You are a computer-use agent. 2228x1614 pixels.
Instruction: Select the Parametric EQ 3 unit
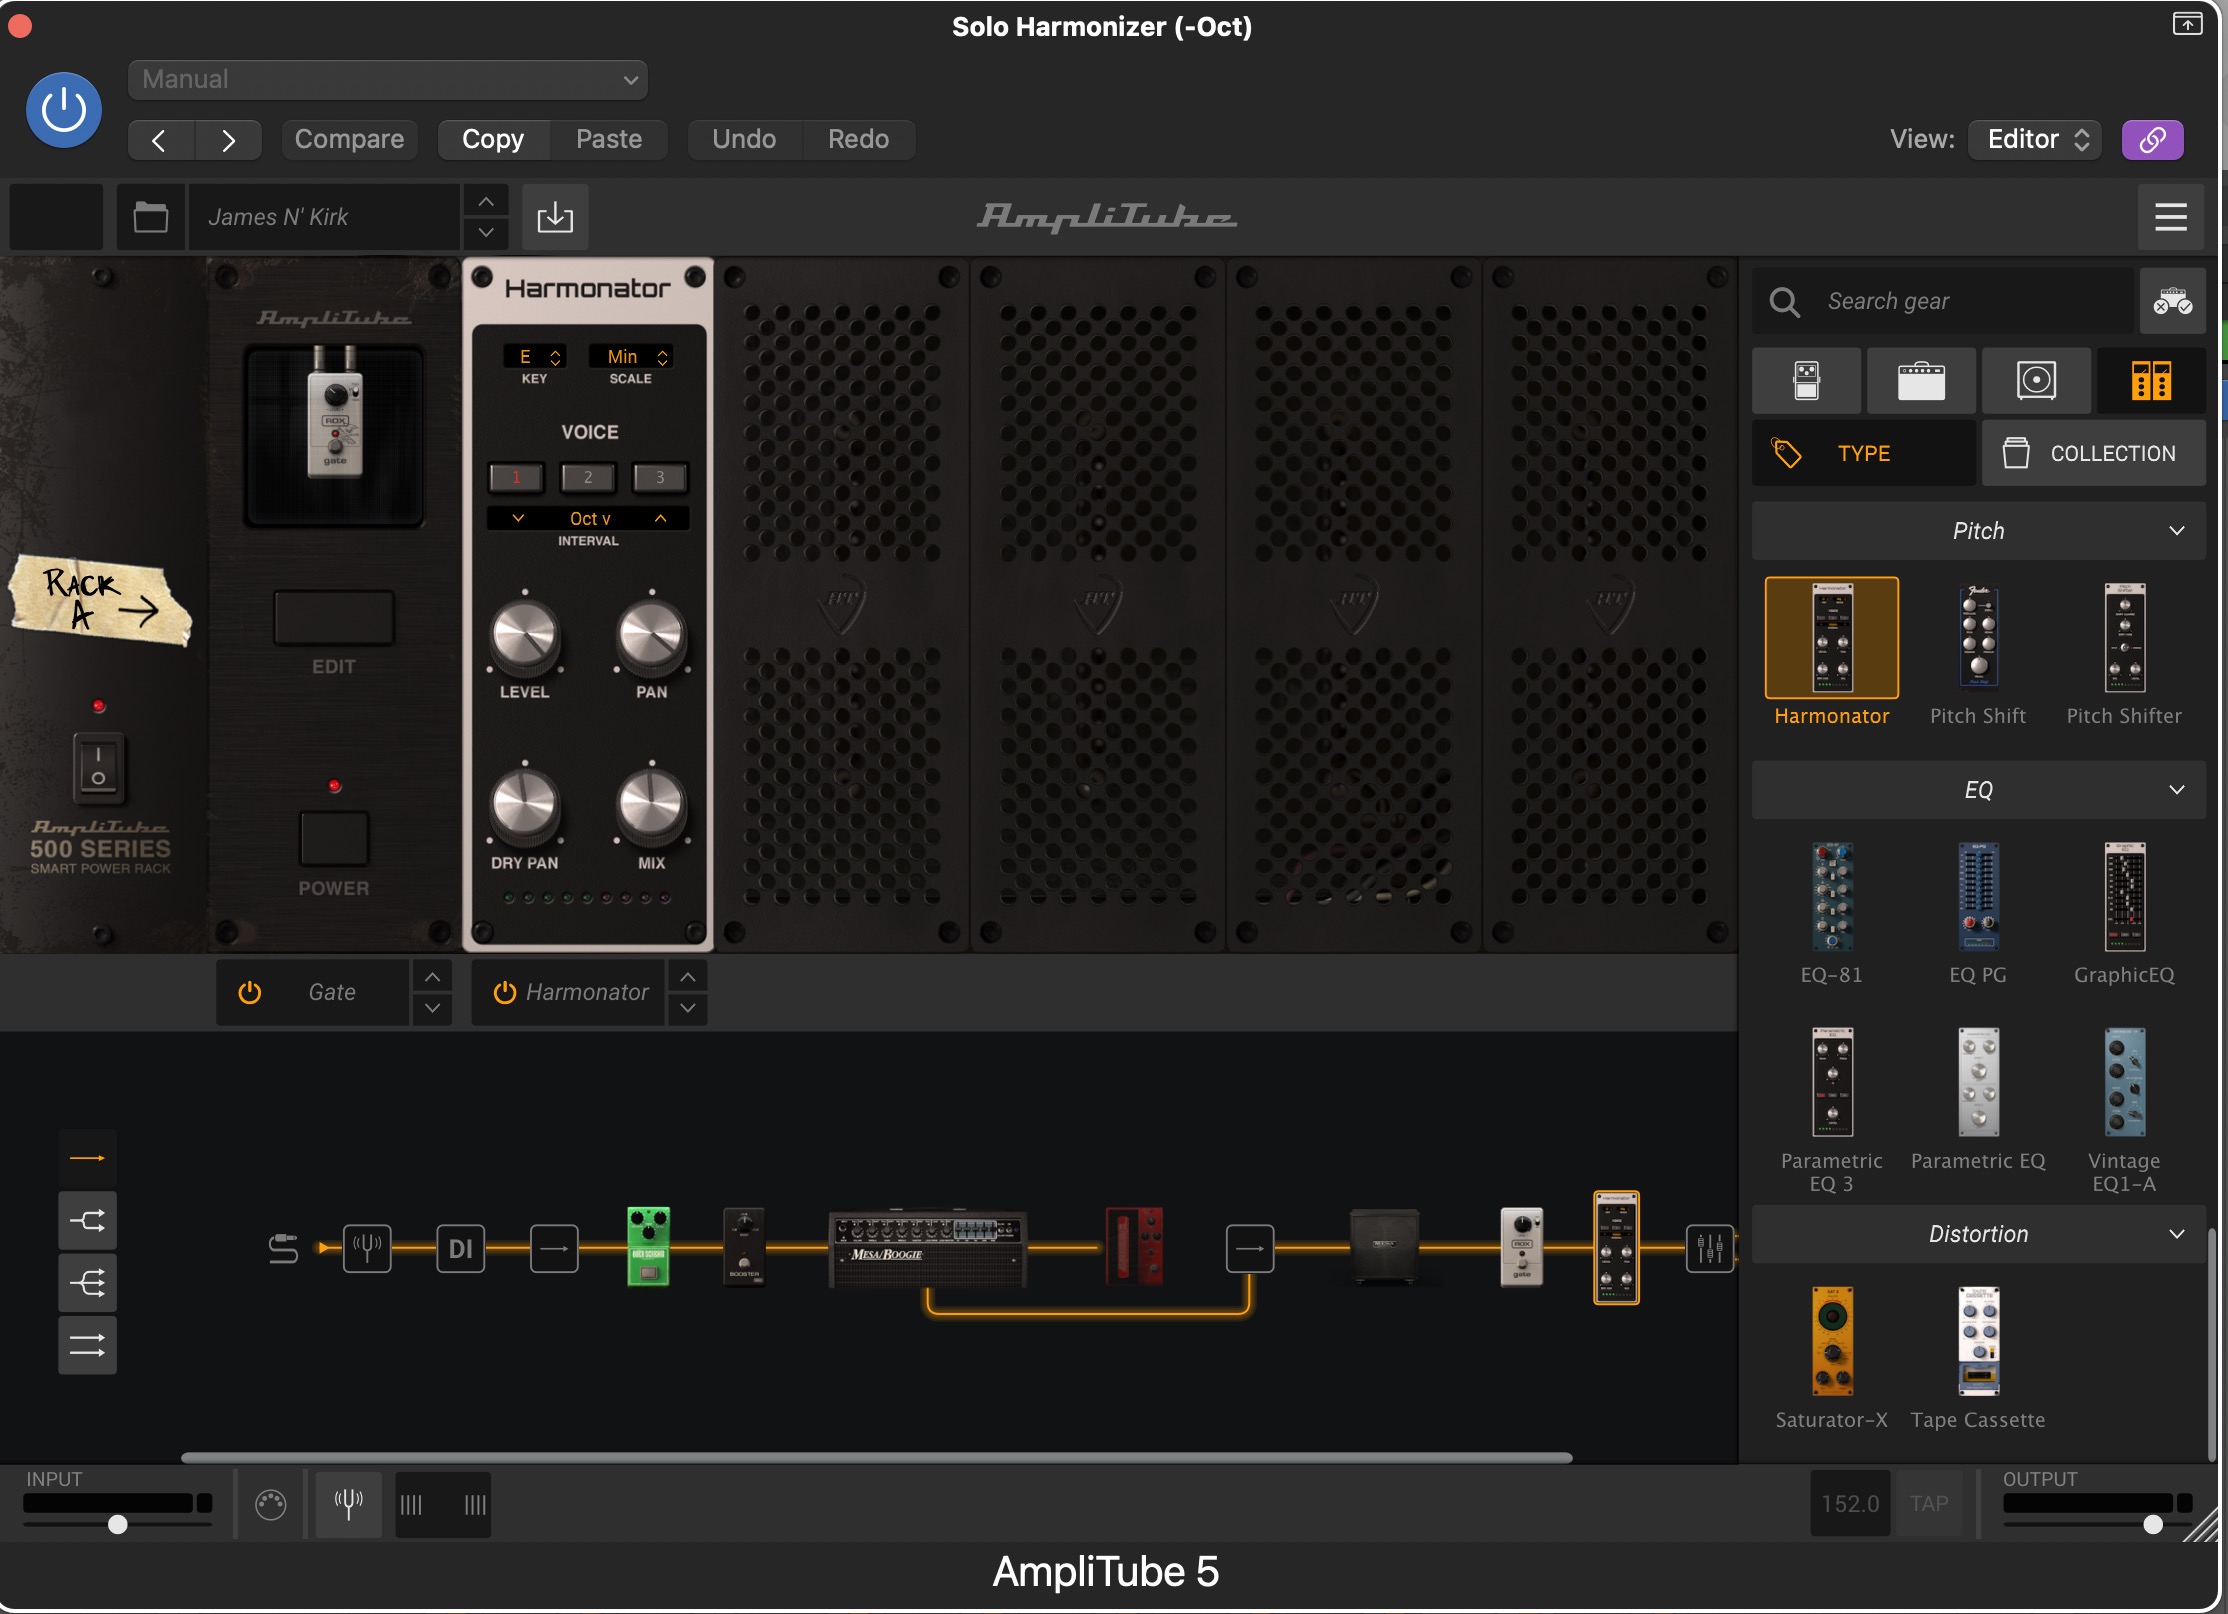(1832, 1082)
